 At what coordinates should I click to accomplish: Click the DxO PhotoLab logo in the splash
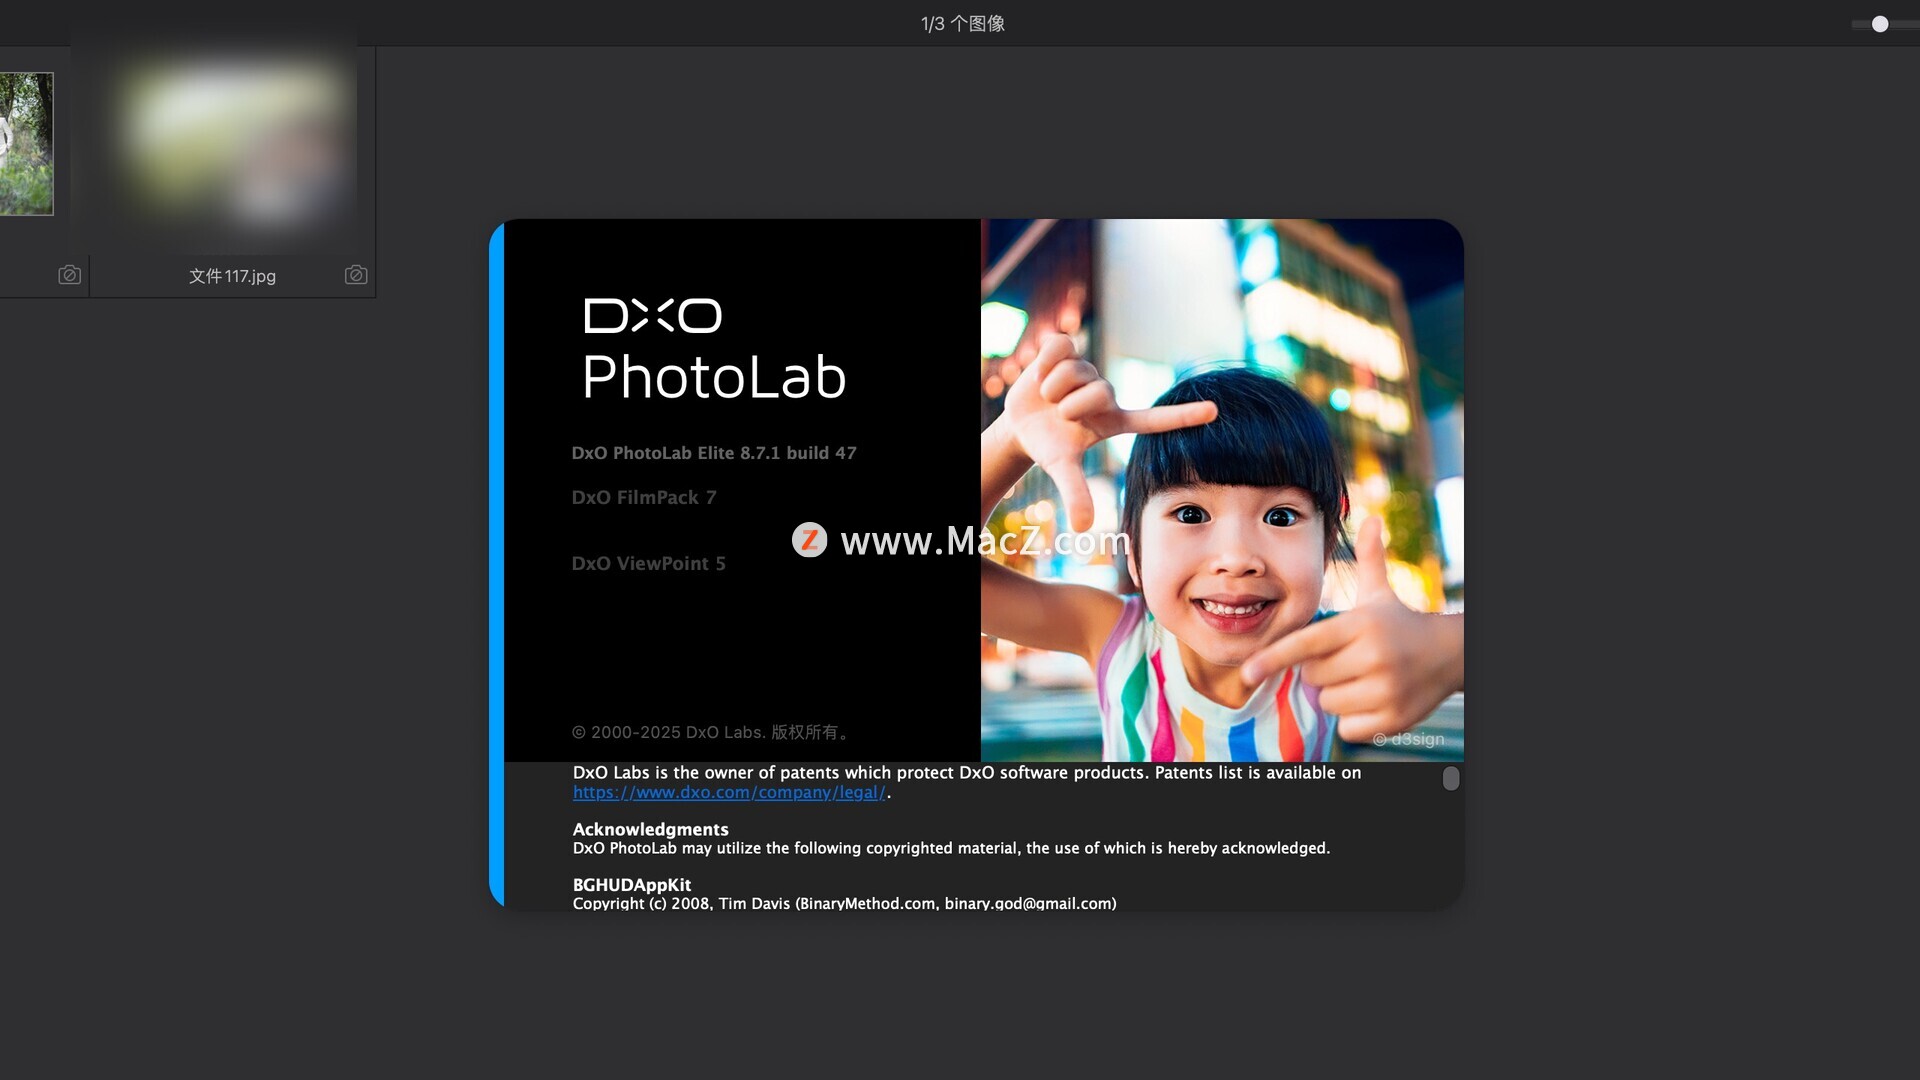point(714,349)
